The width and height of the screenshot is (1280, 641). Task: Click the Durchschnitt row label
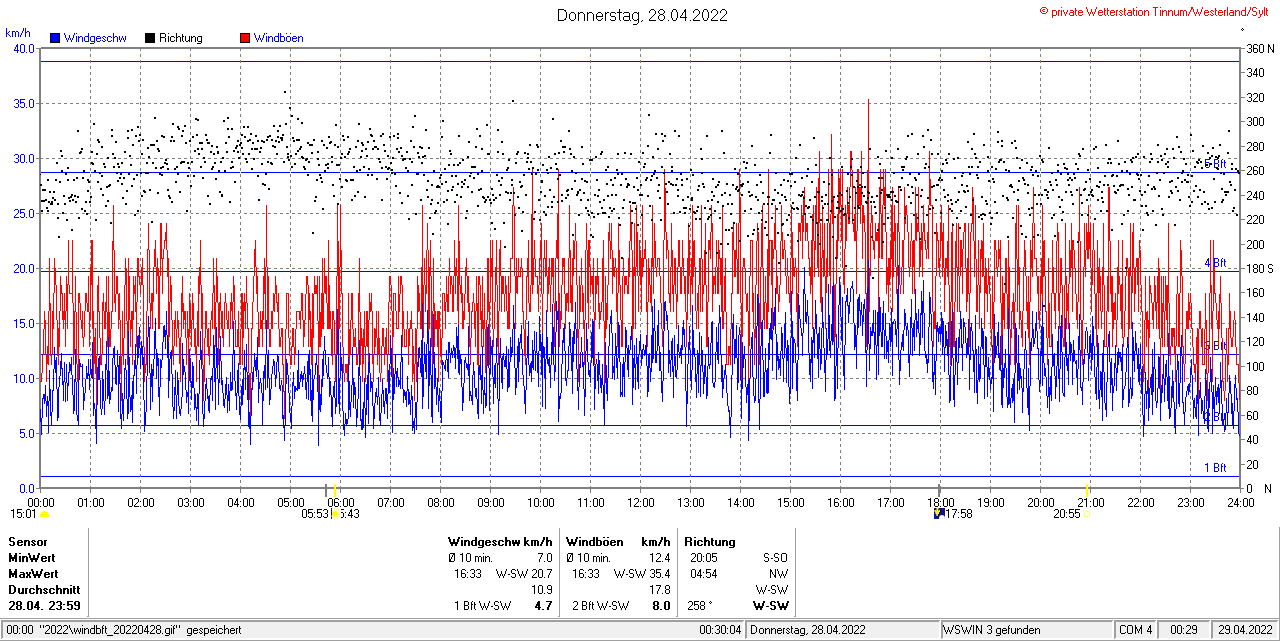tap(43, 590)
